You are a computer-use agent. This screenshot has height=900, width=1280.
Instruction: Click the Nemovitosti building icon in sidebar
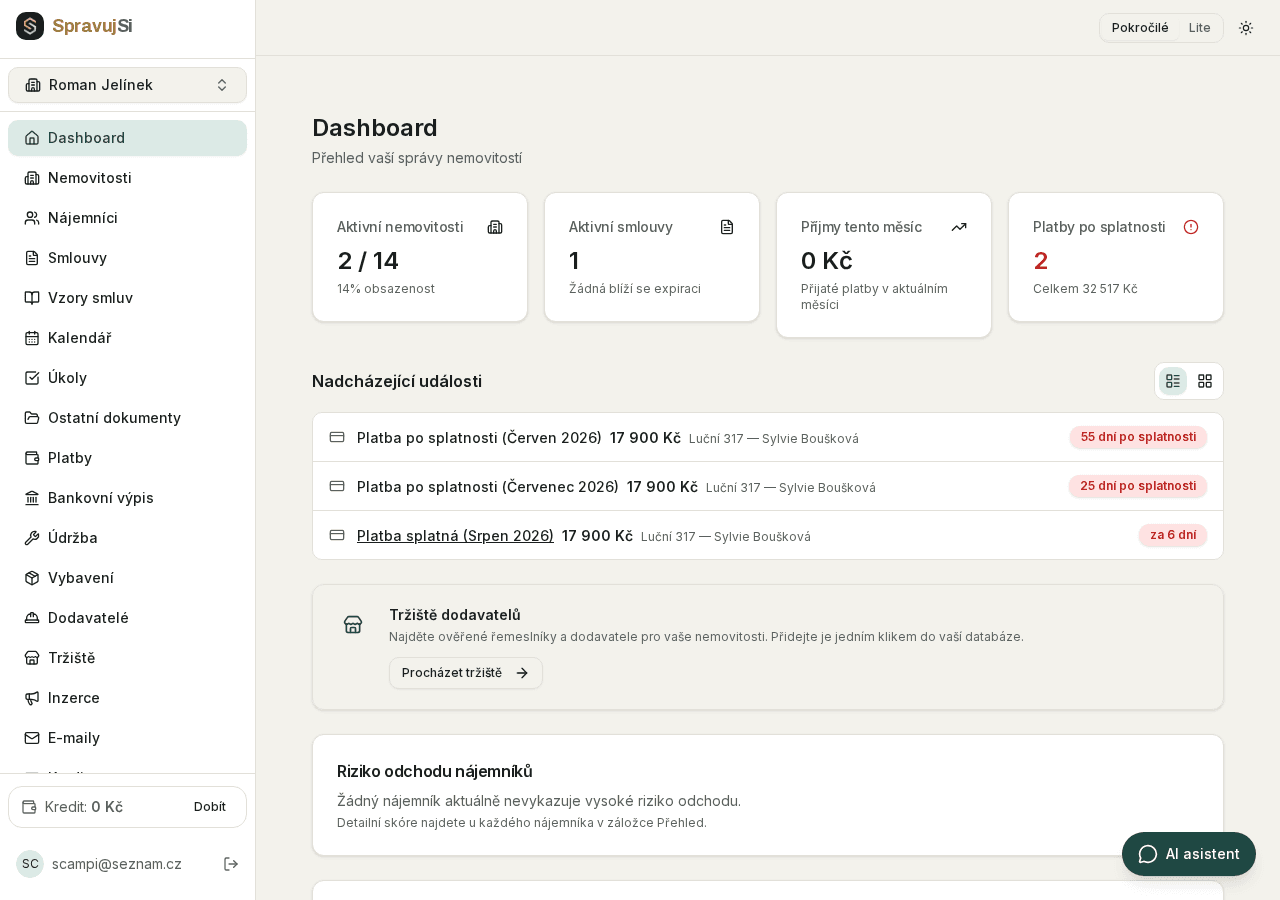pos(32,178)
